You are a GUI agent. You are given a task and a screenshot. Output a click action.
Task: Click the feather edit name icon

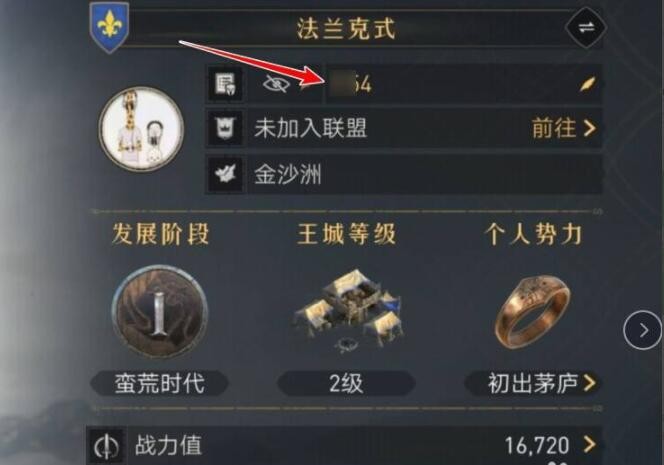(588, 84)
